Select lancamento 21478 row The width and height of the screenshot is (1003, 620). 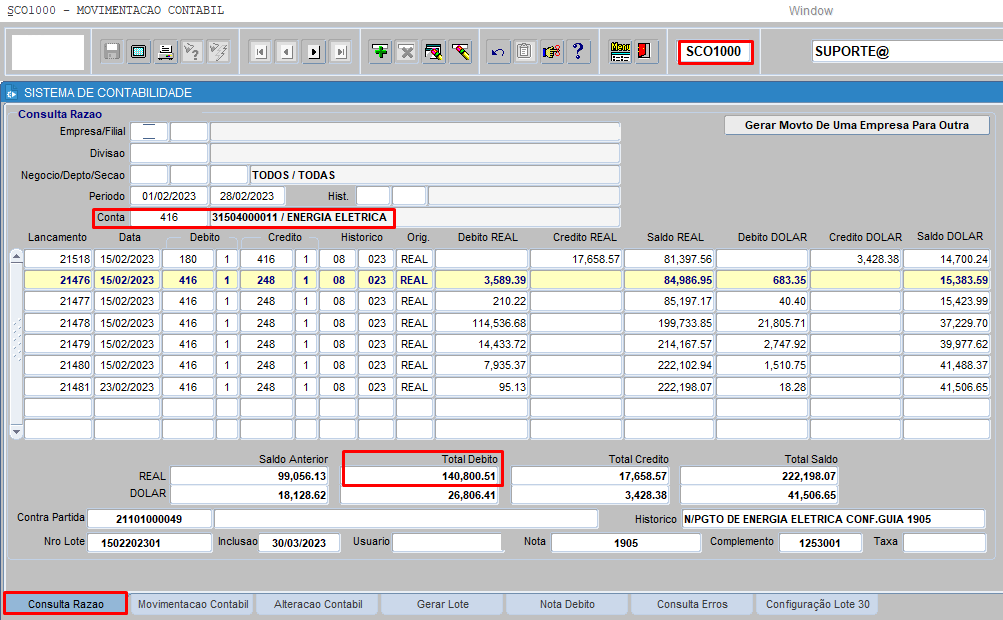[58, 323]
